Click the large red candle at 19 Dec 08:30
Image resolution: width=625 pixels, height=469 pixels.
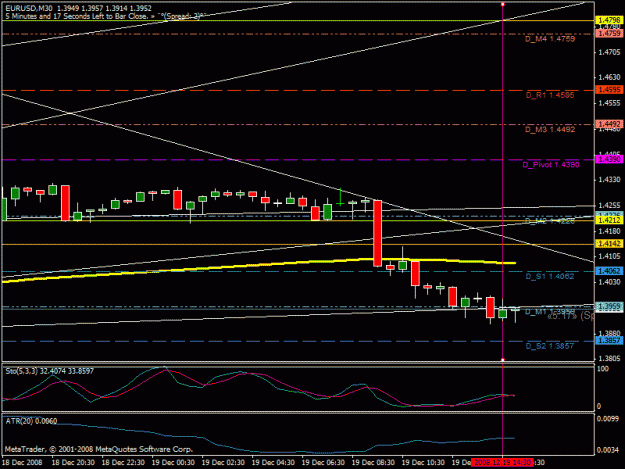[377, 233]
